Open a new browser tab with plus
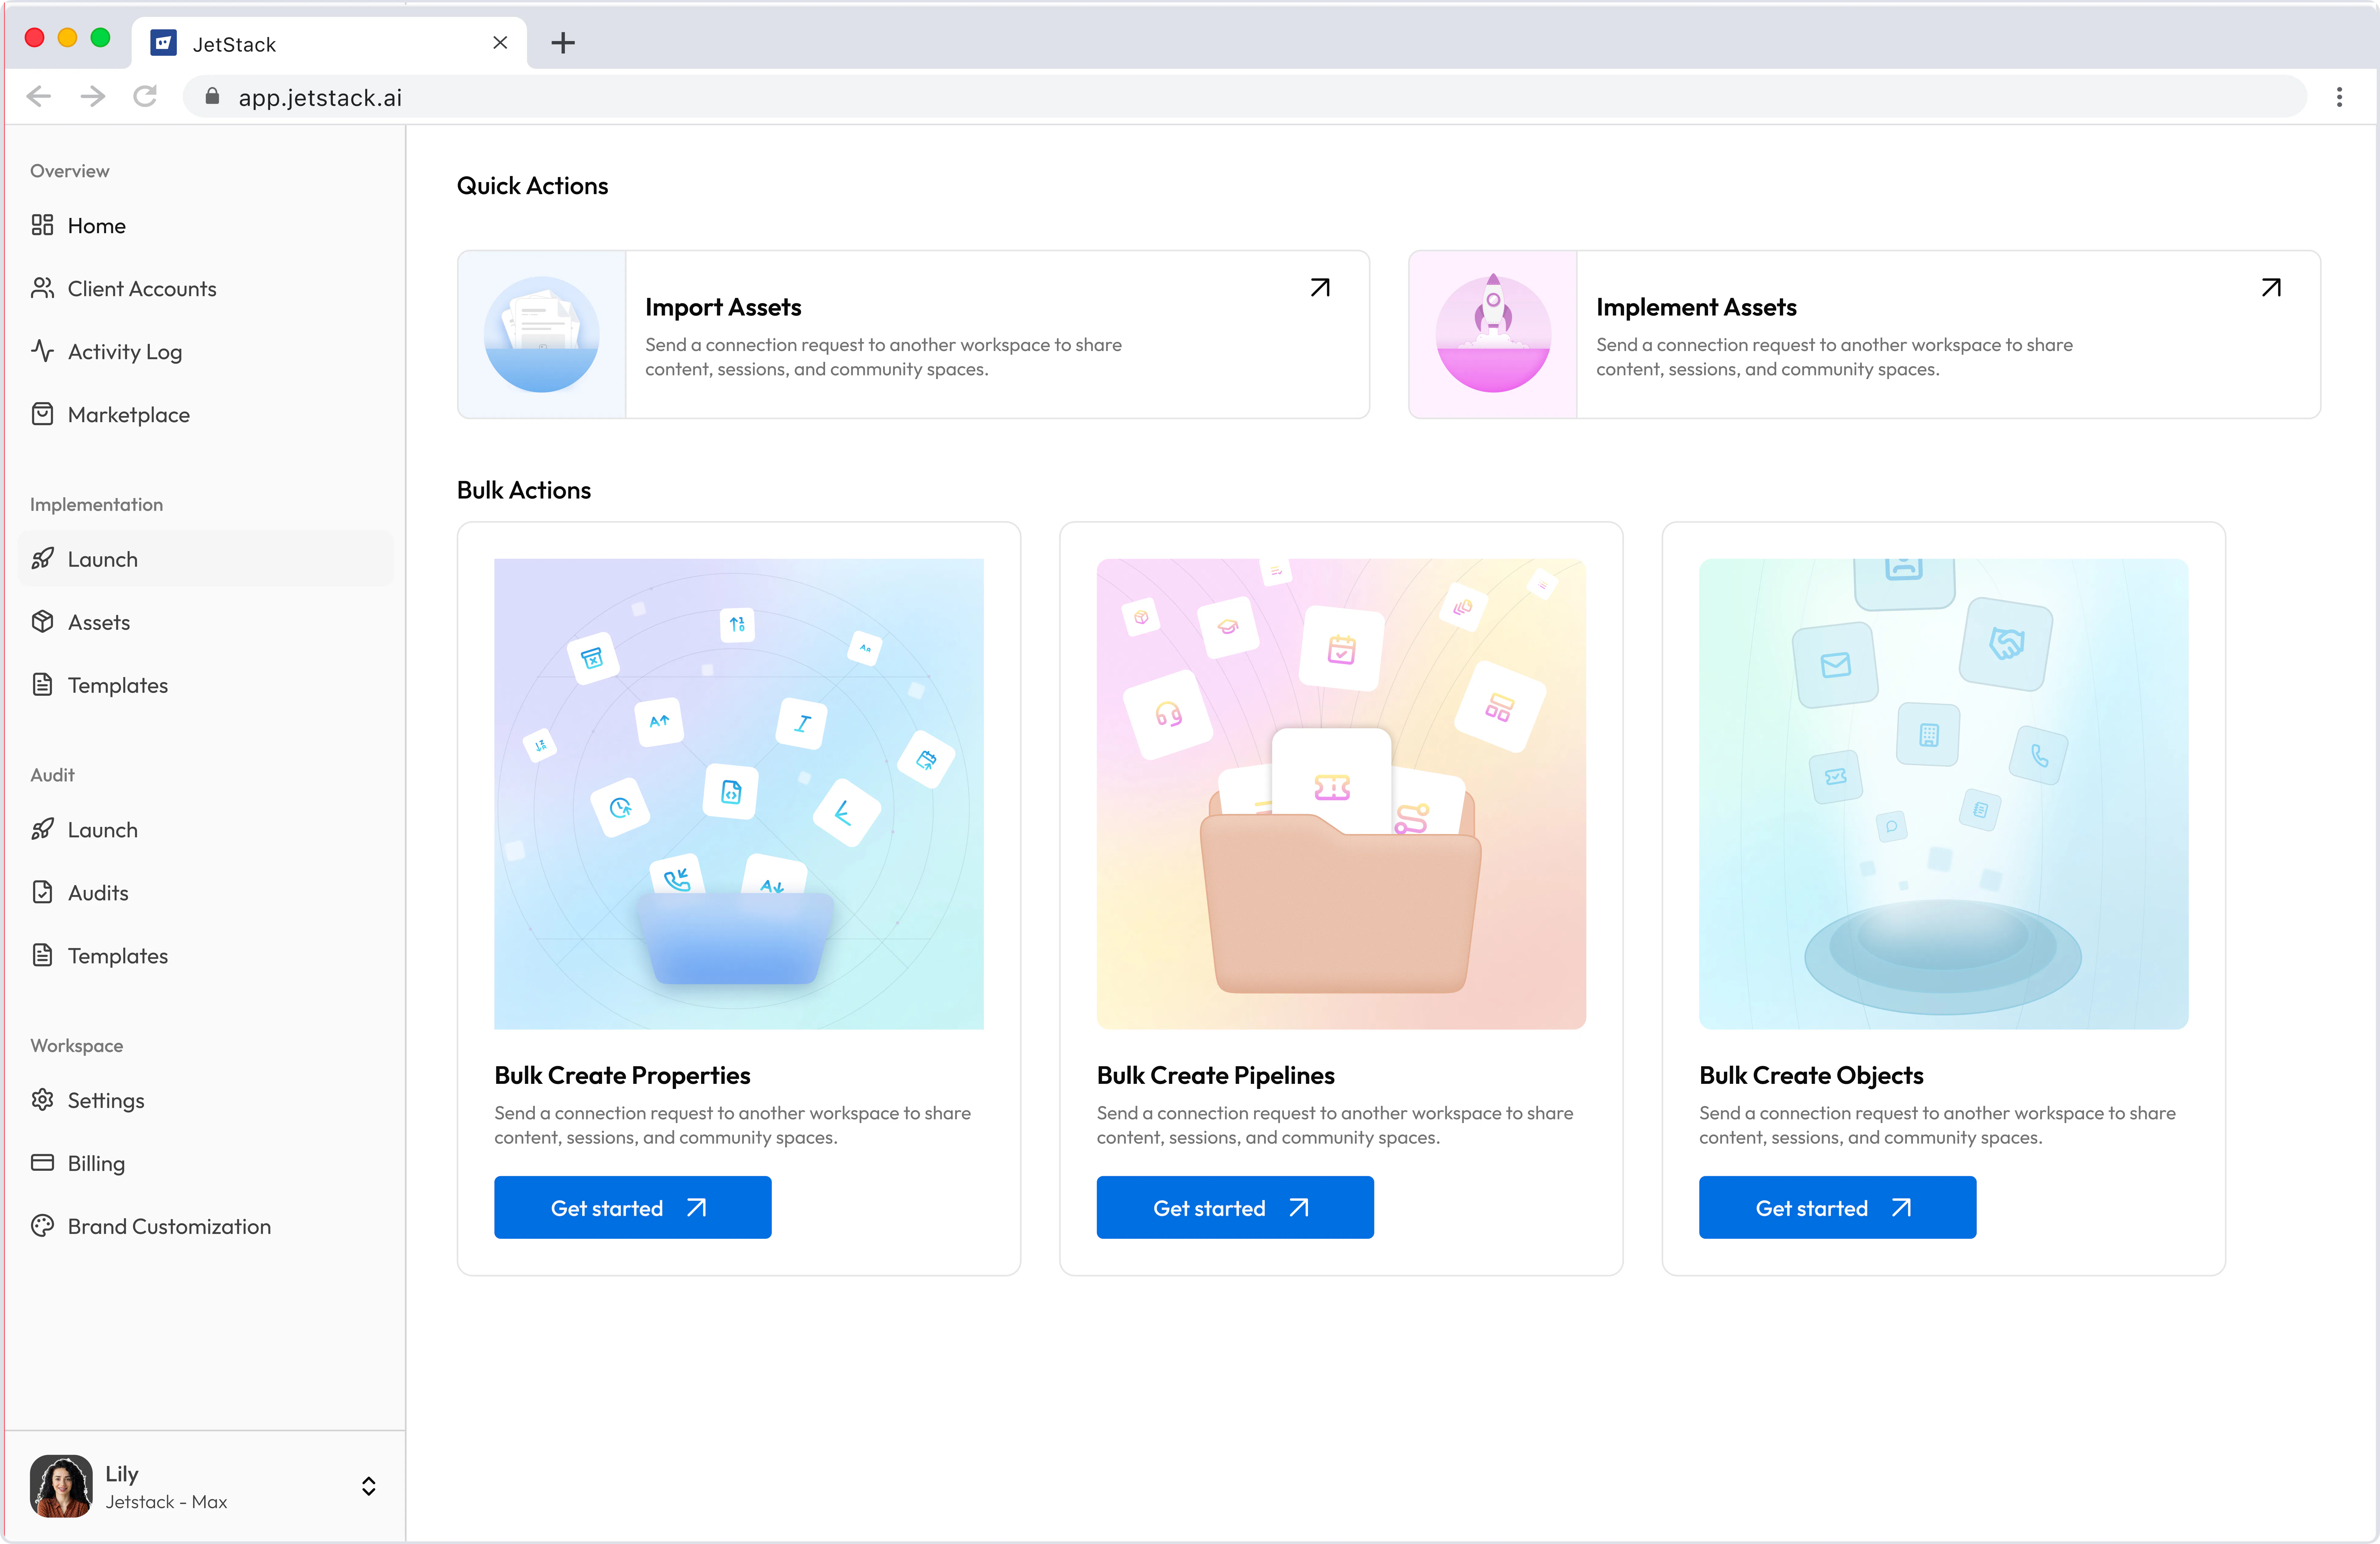Image resolution: width=2380 pixels, height=1544 pixels. [x=563, y=43]
